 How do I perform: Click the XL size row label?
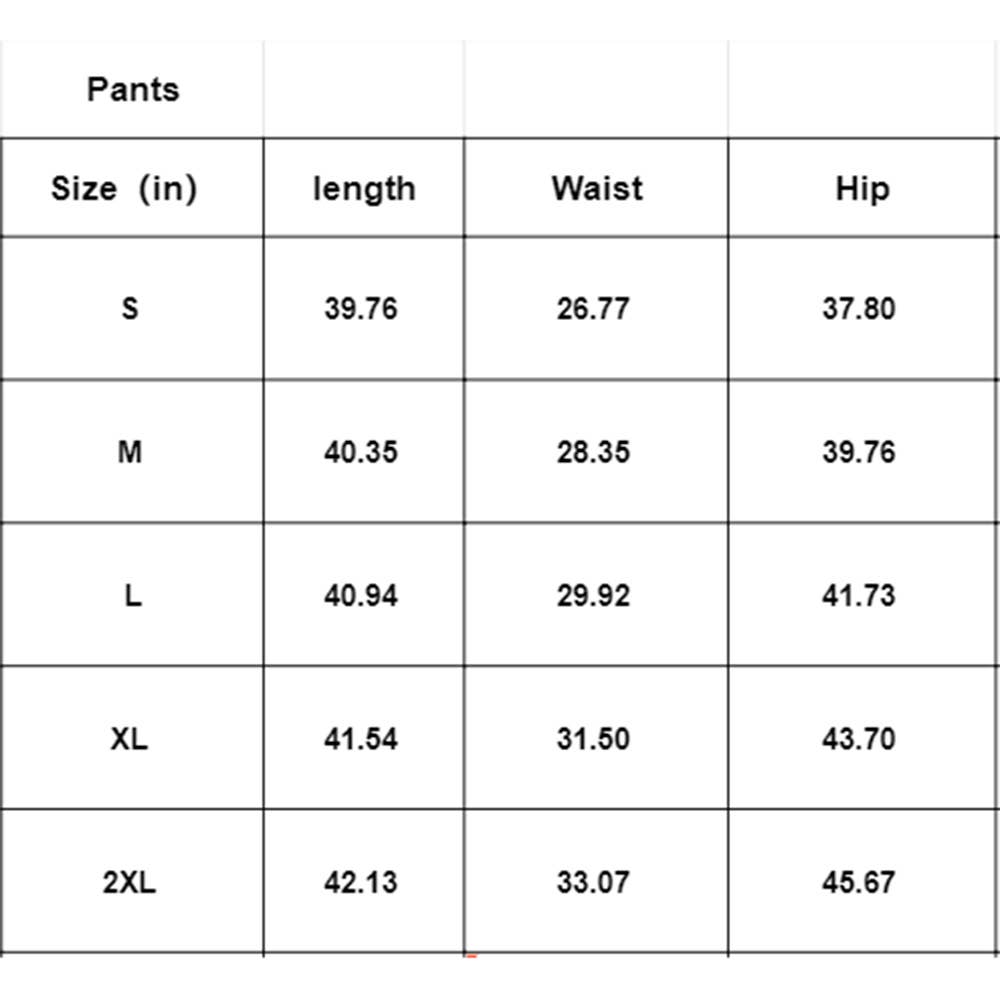click(130, 739)
